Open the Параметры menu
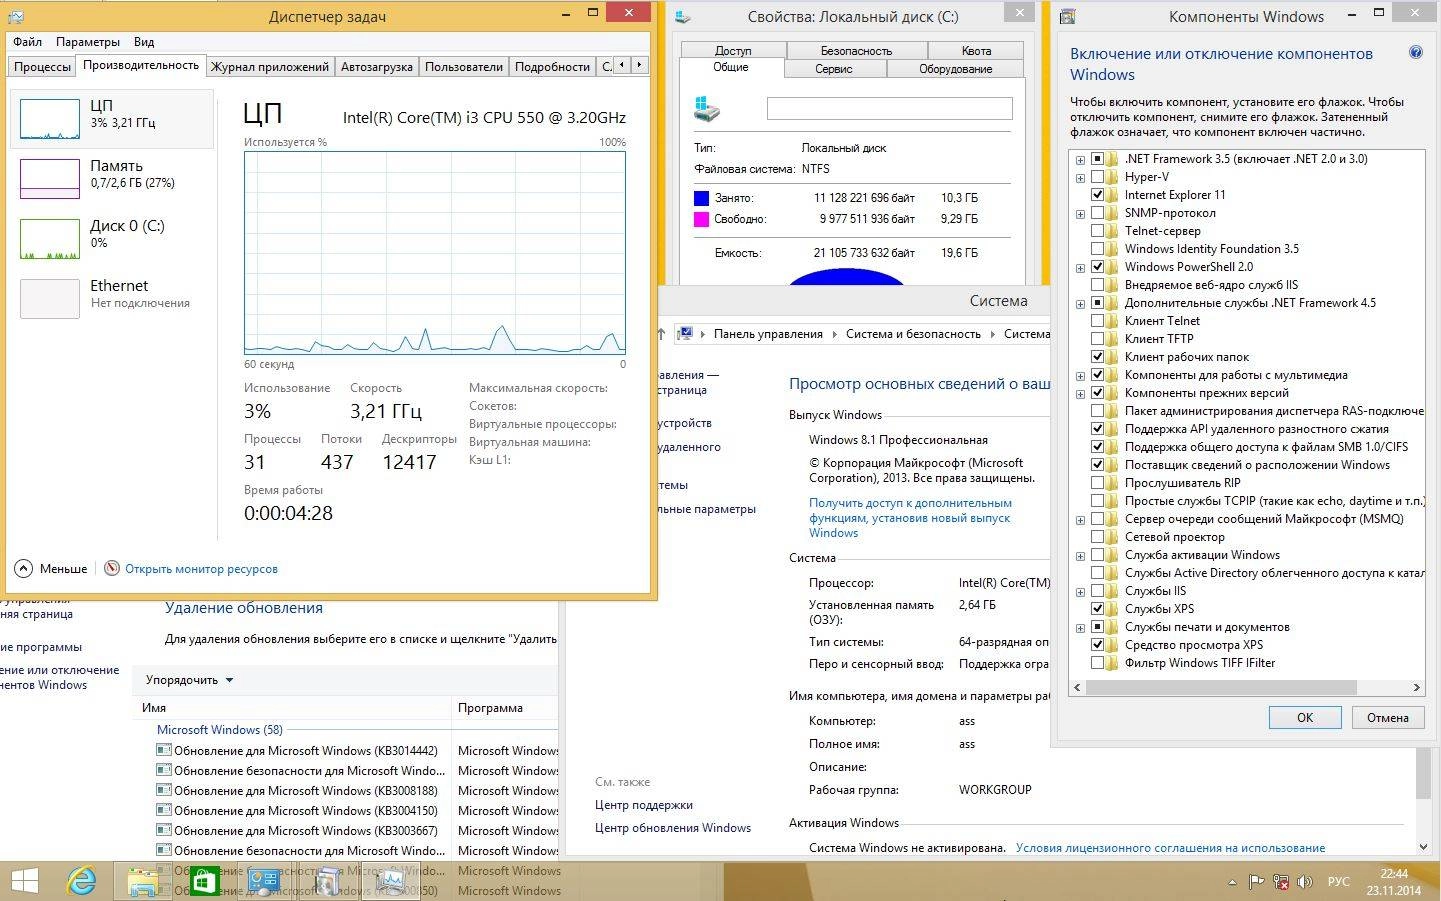The width and height of the screenshot is (1441, 901). (x=88, y=42)
